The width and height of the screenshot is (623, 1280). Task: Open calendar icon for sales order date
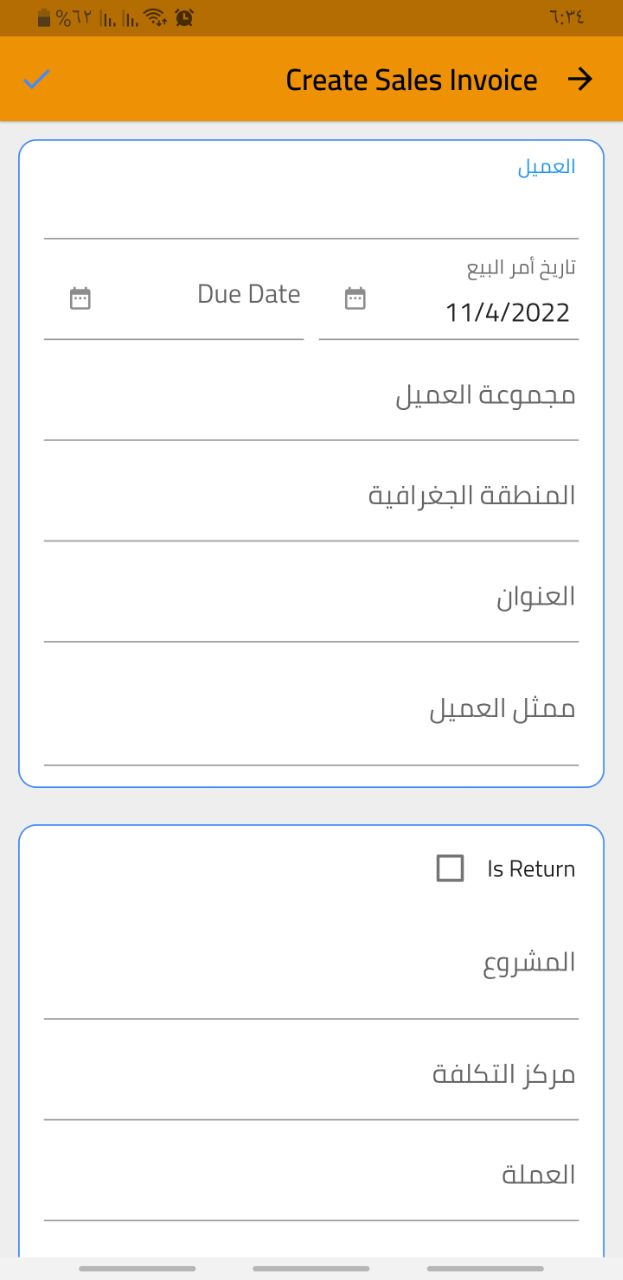pos(355,298)
